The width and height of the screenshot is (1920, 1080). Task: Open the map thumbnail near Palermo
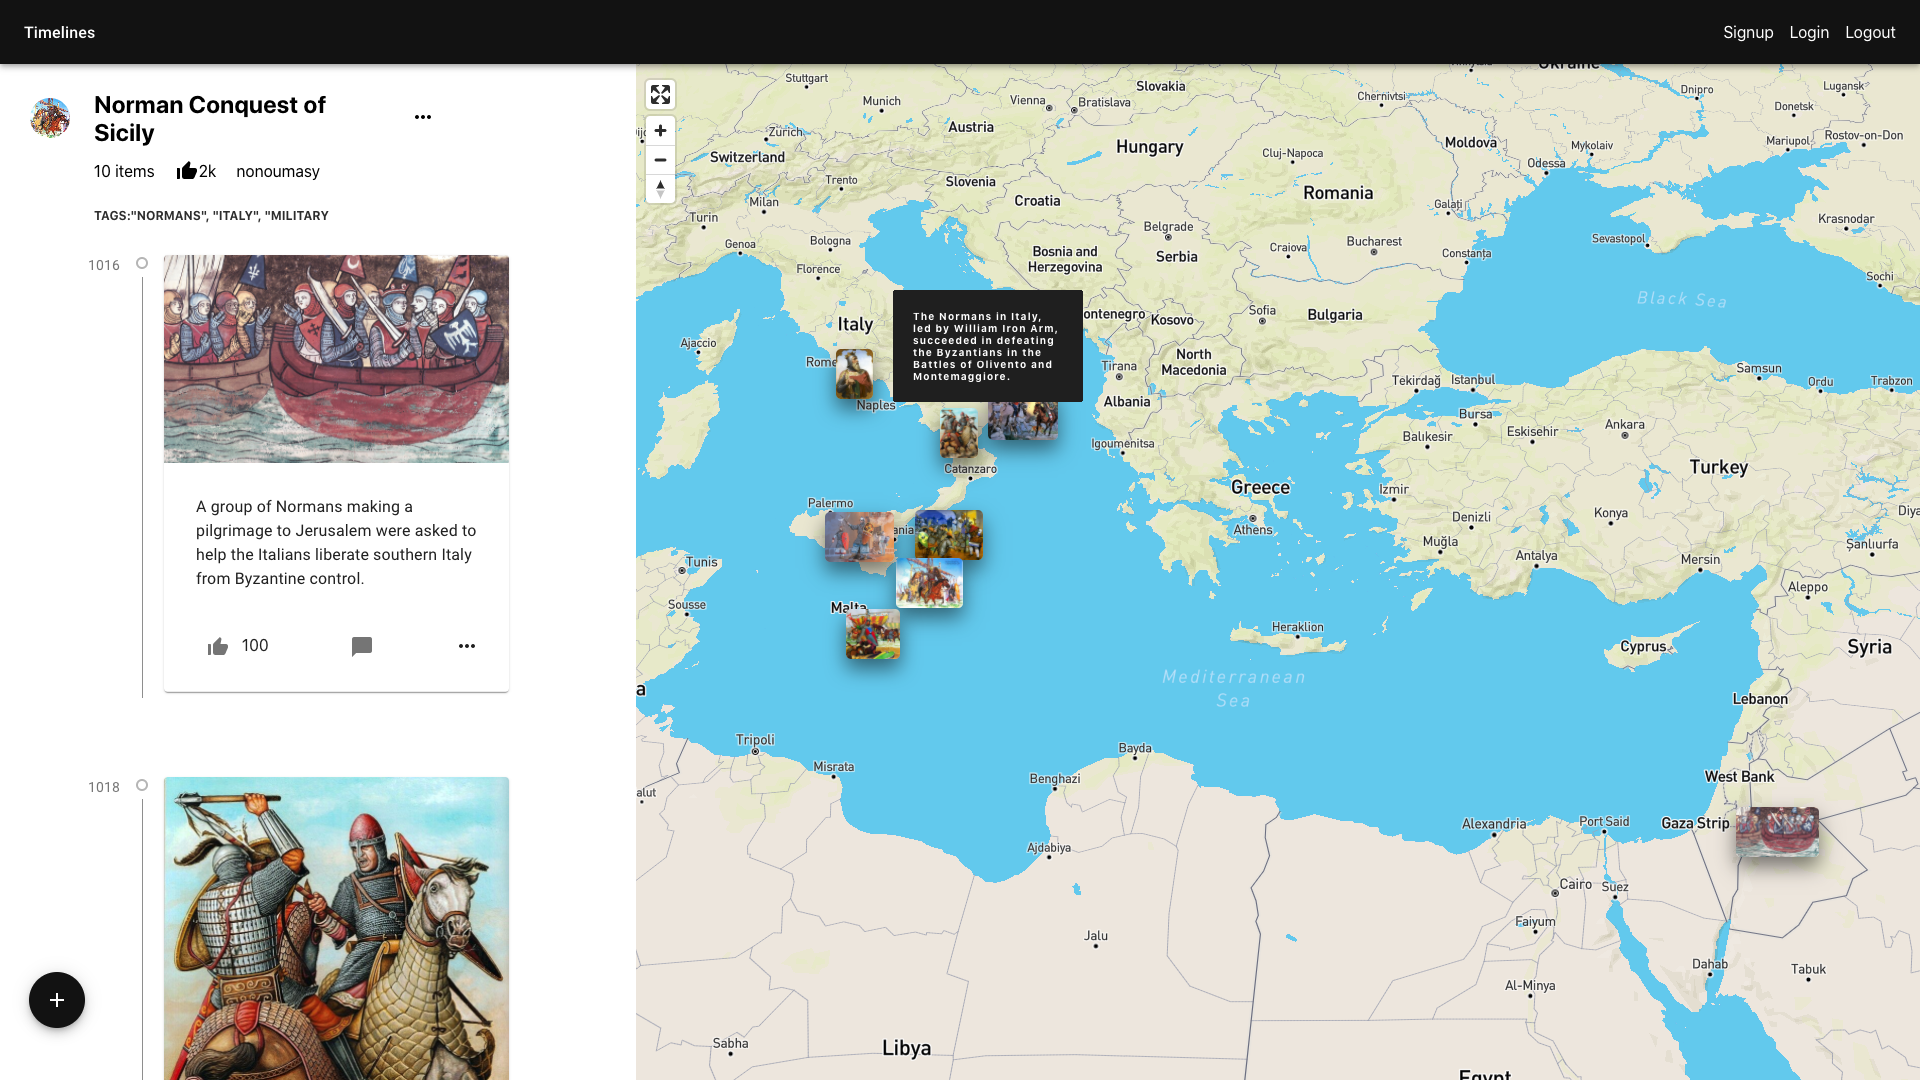click(858, 535)
